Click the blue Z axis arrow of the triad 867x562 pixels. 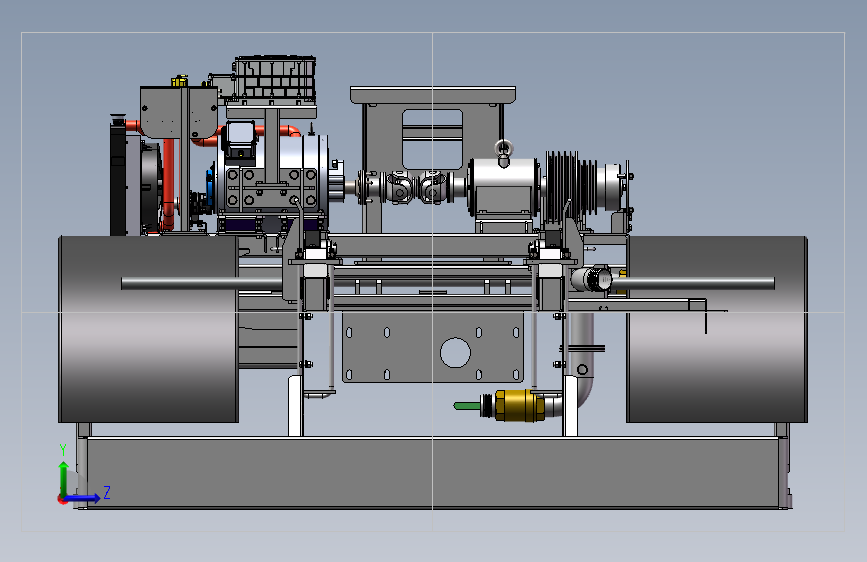83,498
